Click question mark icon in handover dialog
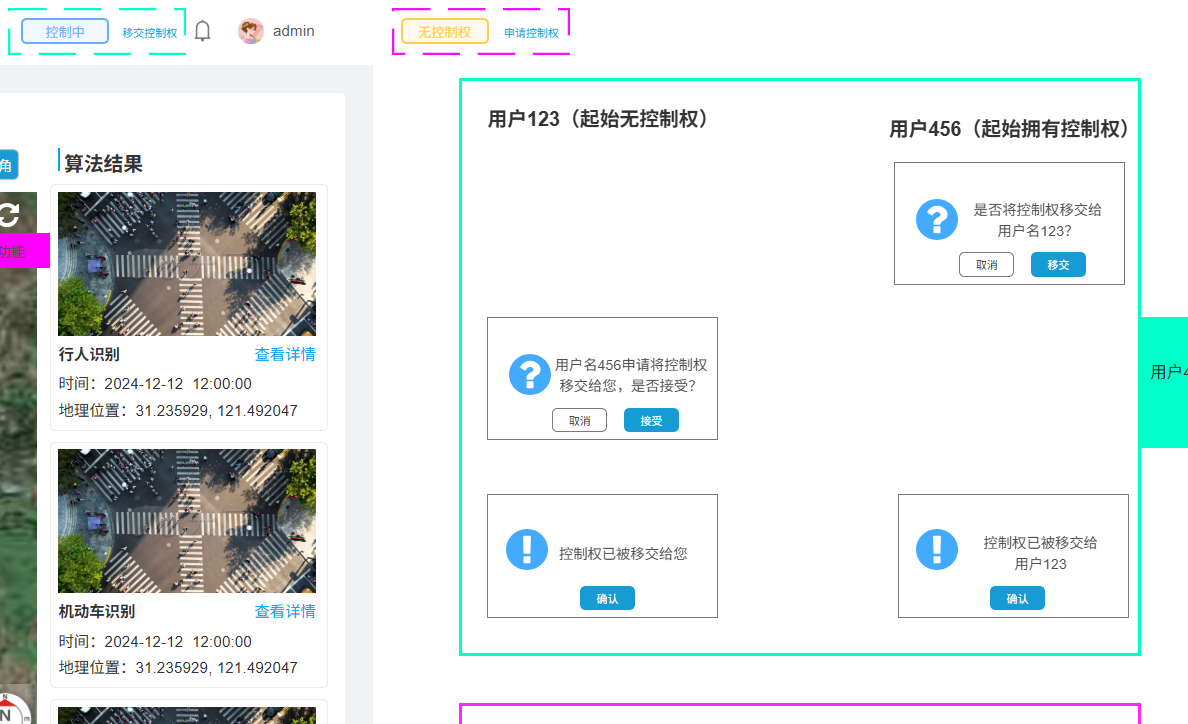The width and height of the screenshot is (1188, 724). click(x=936, y=220)
